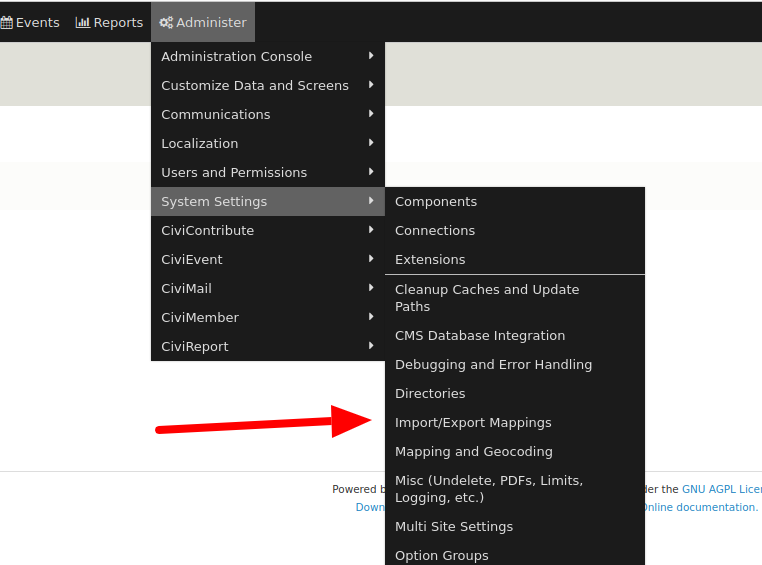This screenshot has width=762, height=565.
Task: Expand arrow next to CiviMail
Action: click(x=371, y=288)
